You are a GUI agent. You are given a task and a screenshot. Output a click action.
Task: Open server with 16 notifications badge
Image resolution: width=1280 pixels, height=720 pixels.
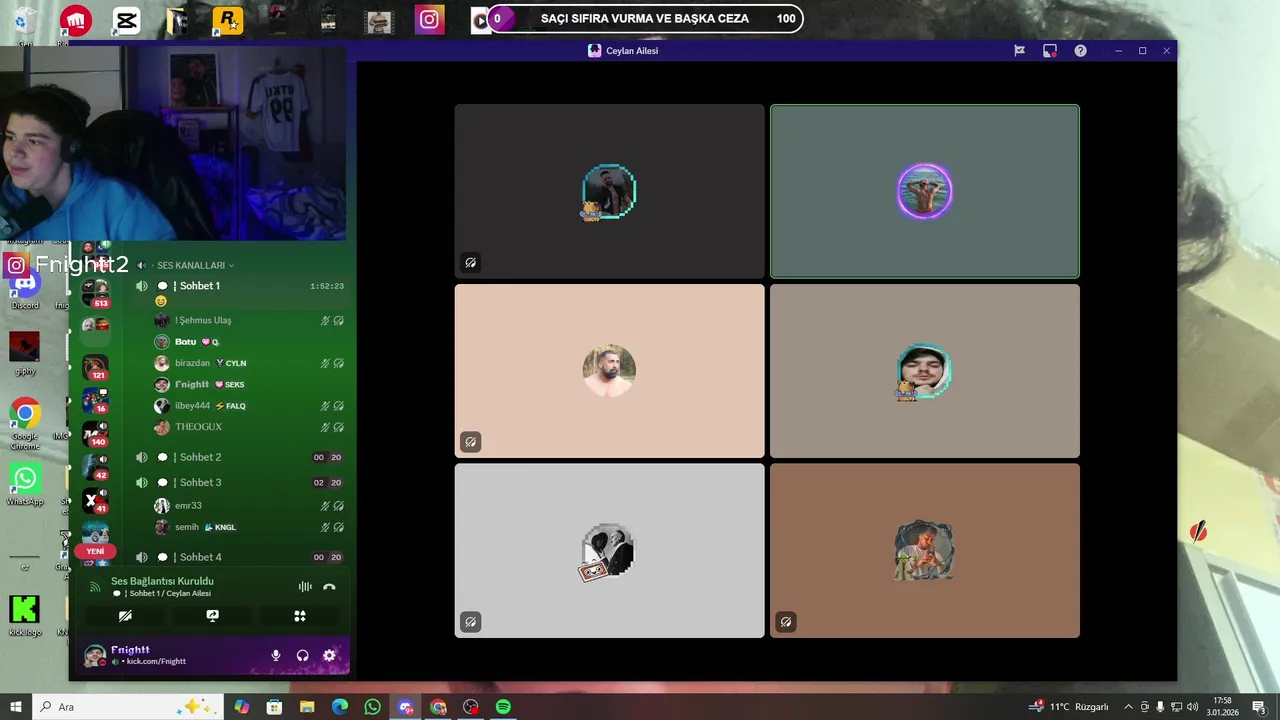tap(96, 400)
